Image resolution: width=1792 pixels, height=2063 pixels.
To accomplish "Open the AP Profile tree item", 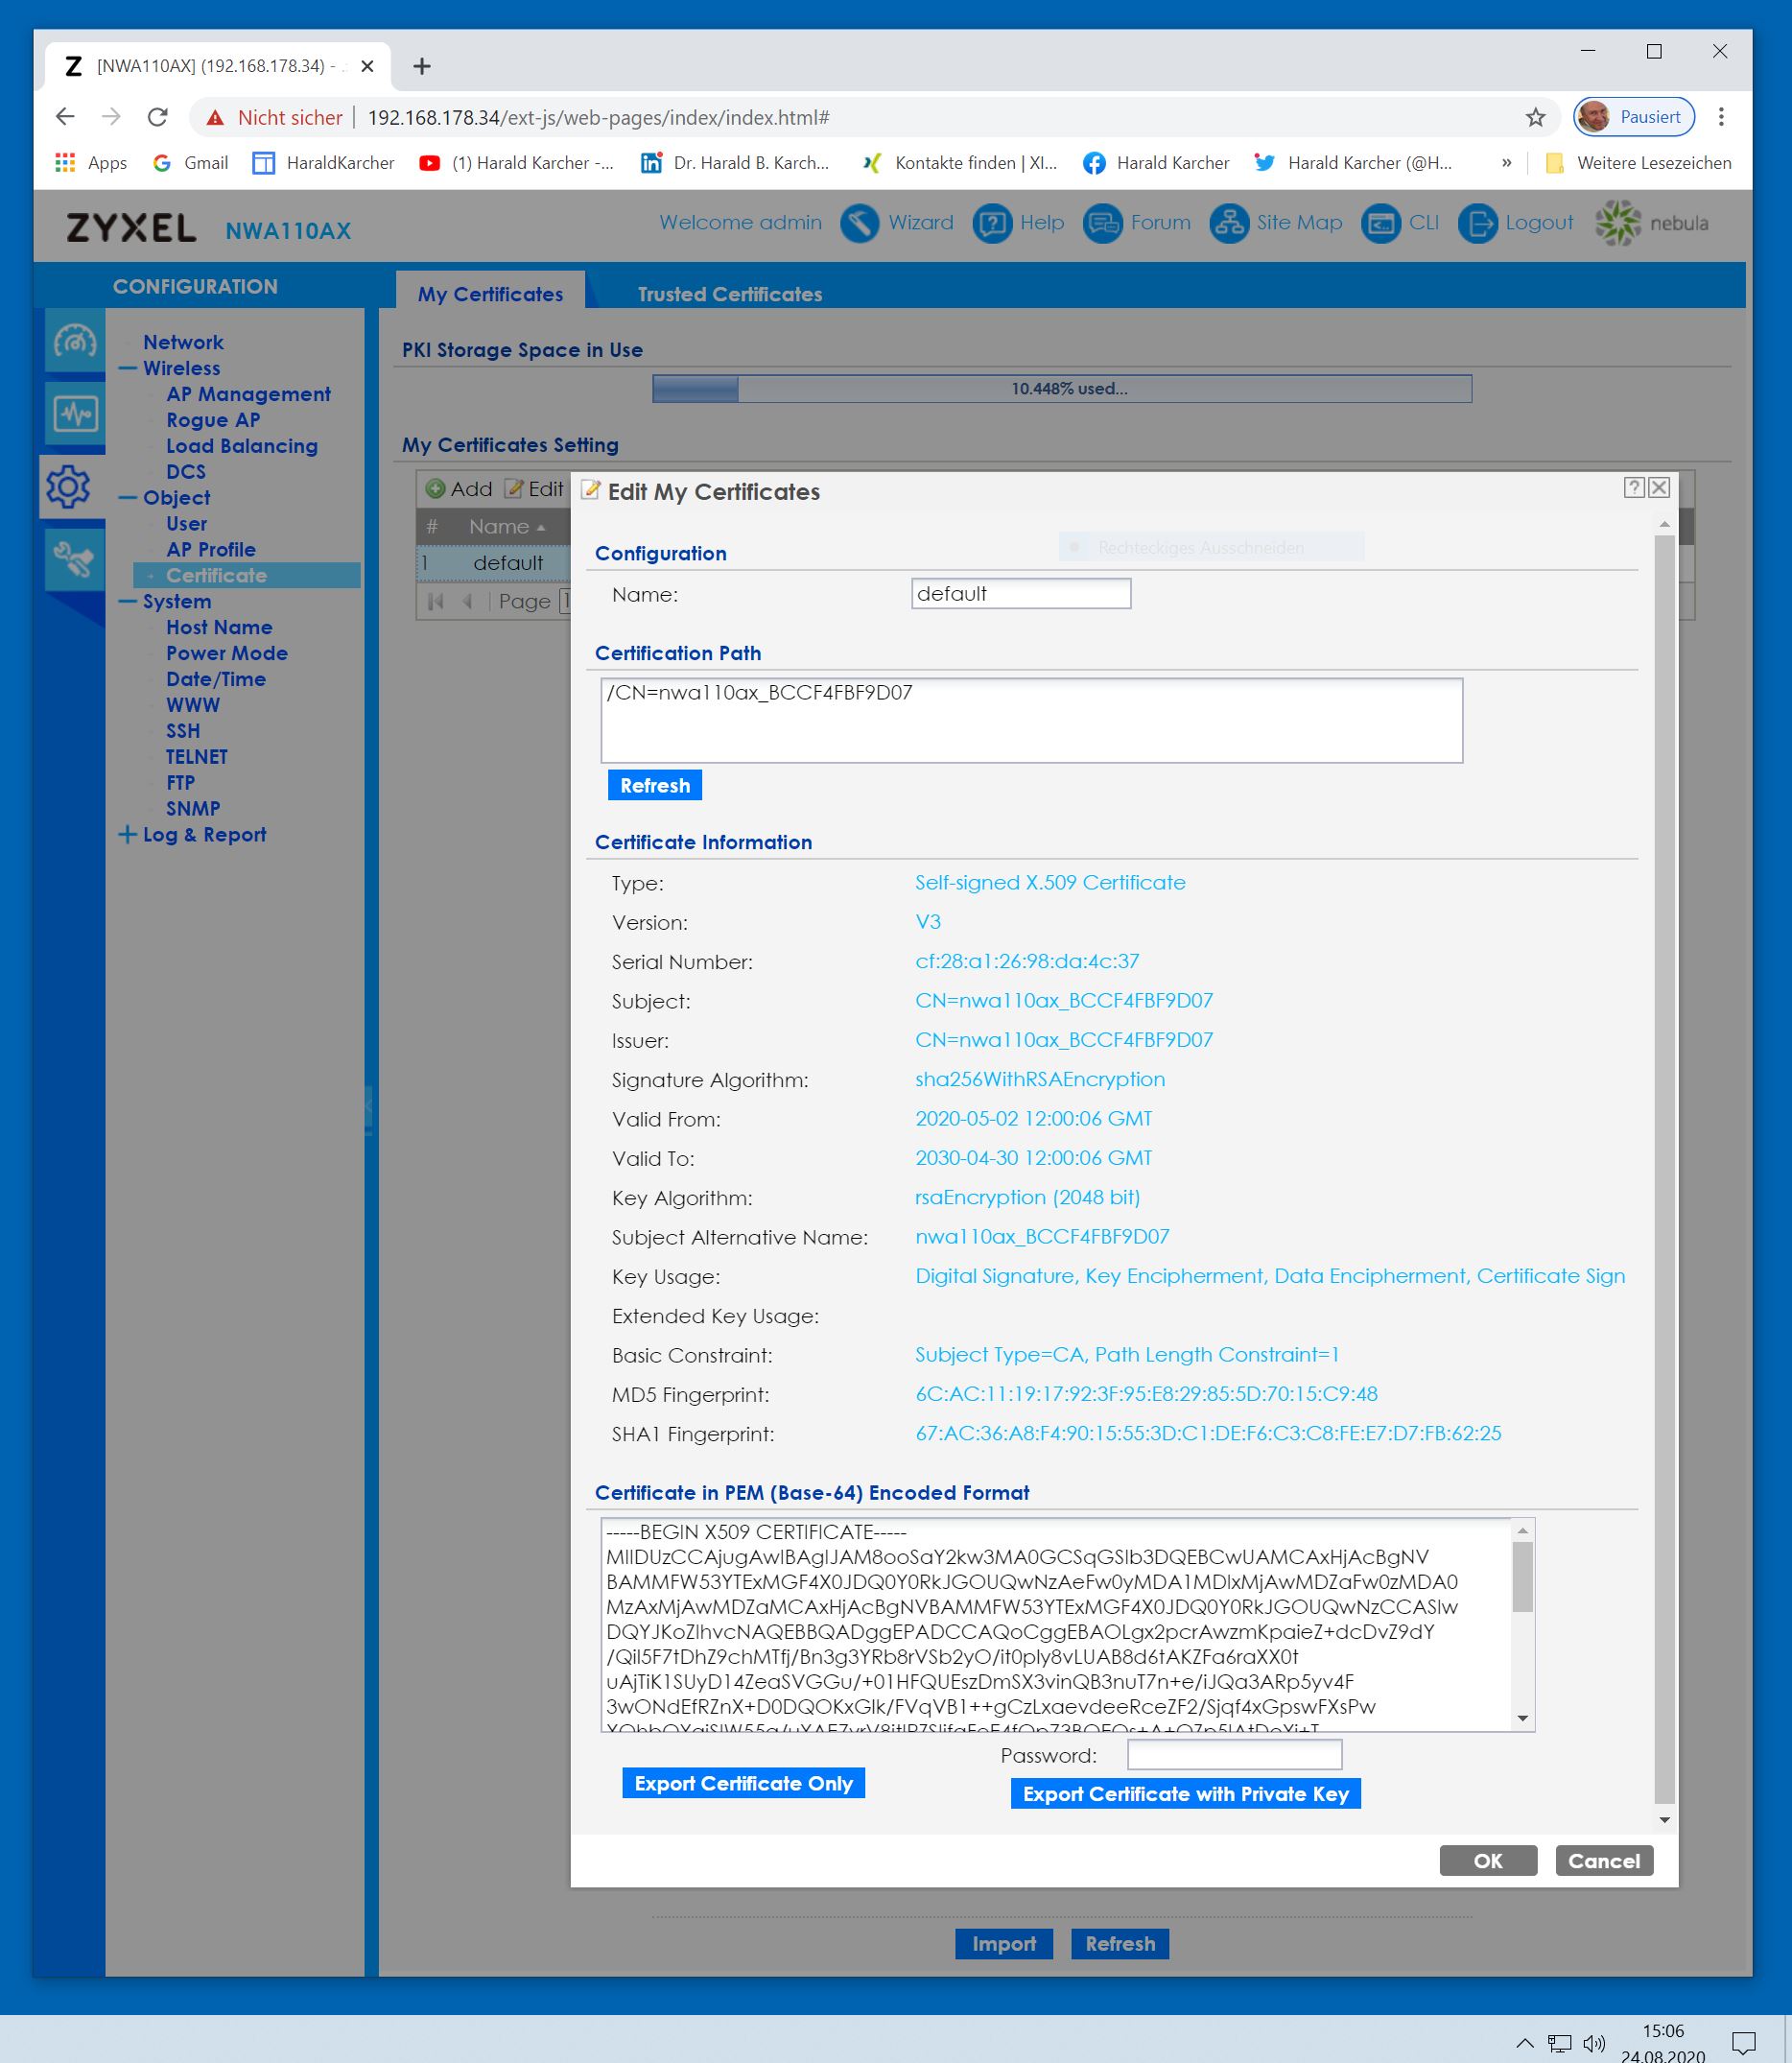I will click(x=211, y=549).
